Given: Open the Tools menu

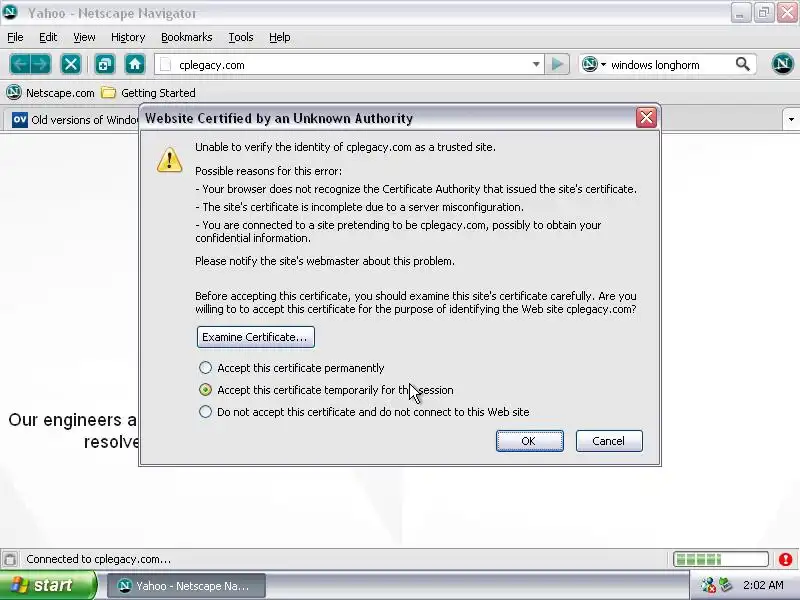Looking at the screenshot, I should (241, 37).
